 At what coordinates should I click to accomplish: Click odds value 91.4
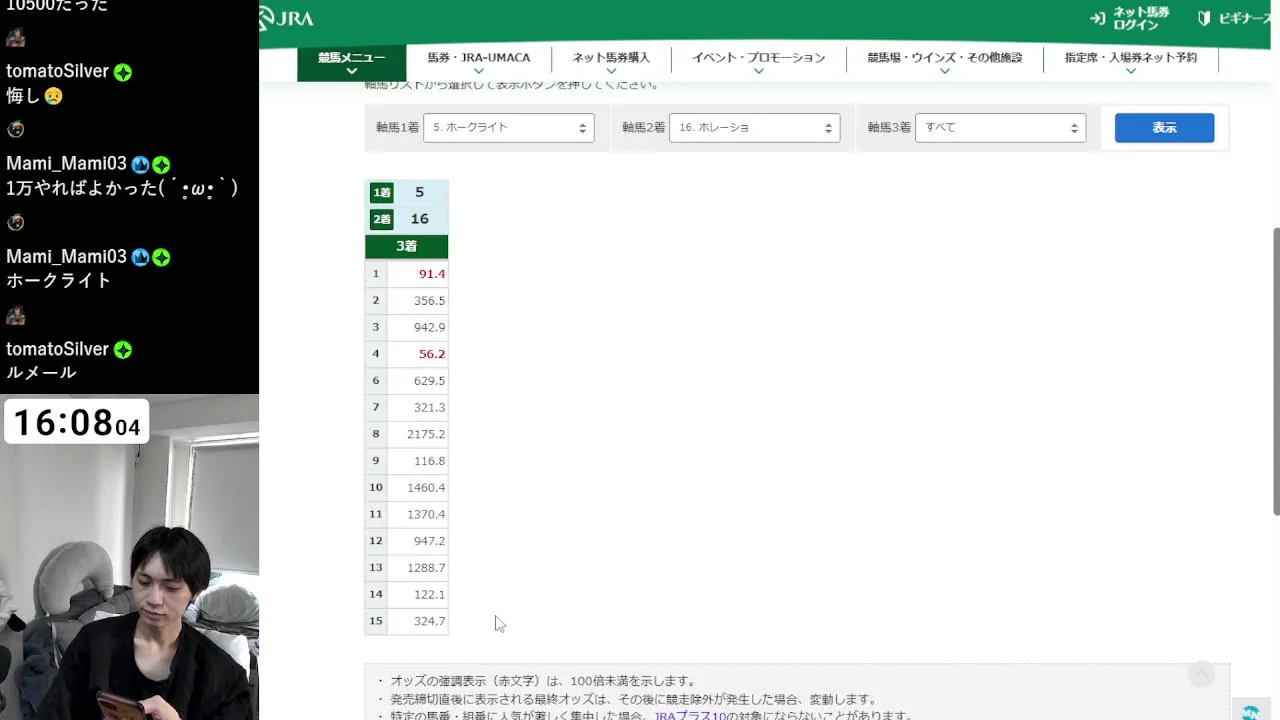432,274
